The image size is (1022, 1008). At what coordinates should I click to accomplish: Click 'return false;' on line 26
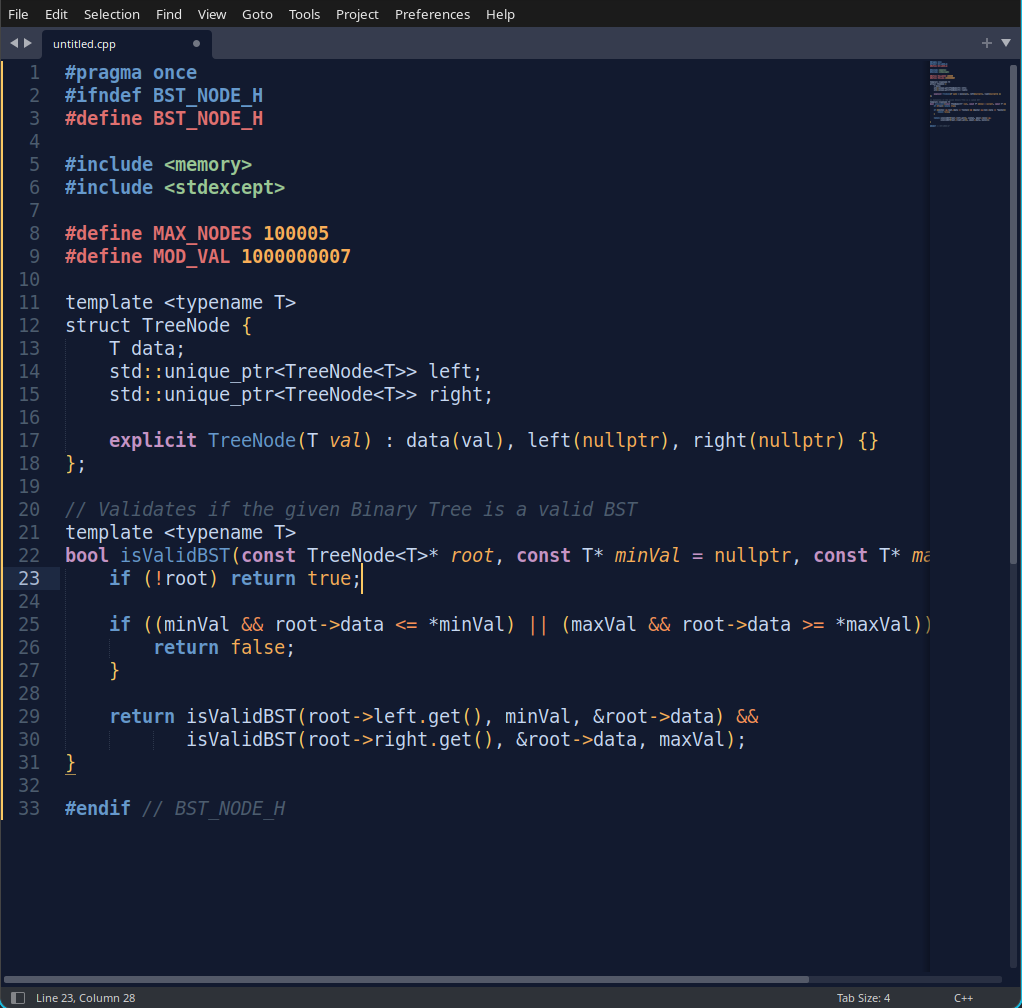pyautogui.click(x=224, y=647)
